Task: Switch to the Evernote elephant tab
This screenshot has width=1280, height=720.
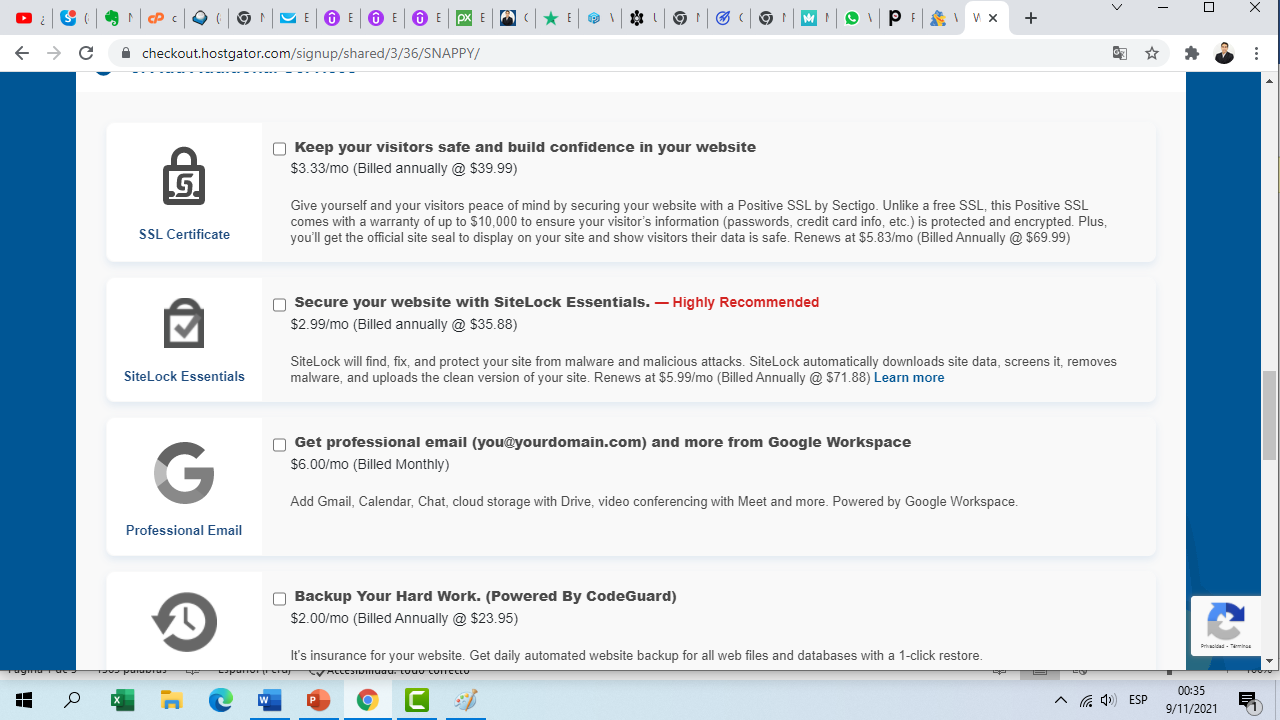Action: [116, 18]
